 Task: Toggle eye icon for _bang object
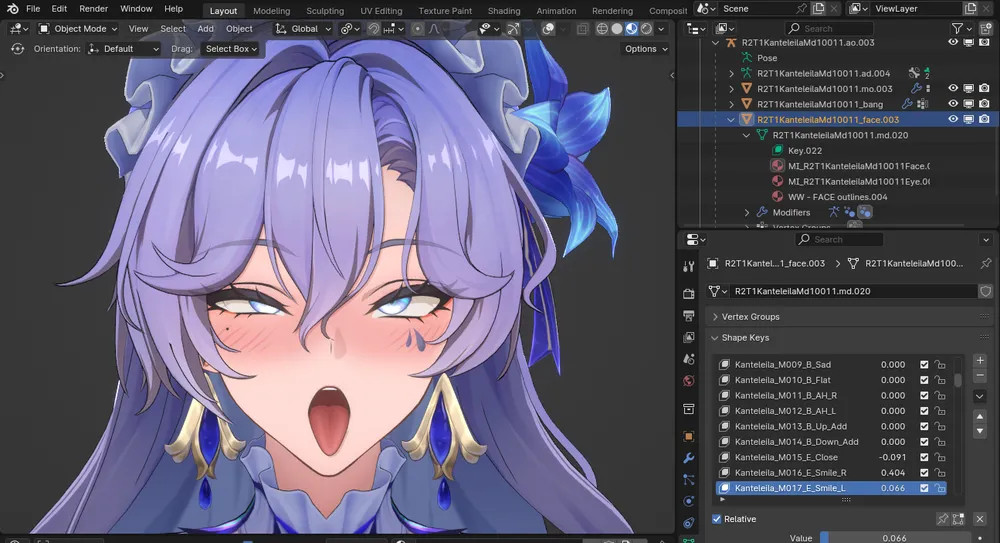tap(953, 104)
